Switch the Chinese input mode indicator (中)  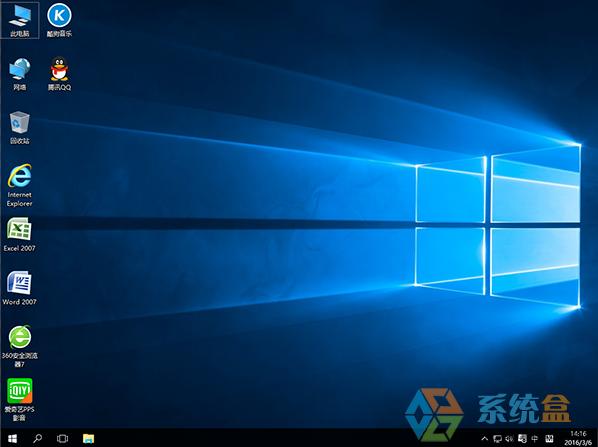point(535,439)
